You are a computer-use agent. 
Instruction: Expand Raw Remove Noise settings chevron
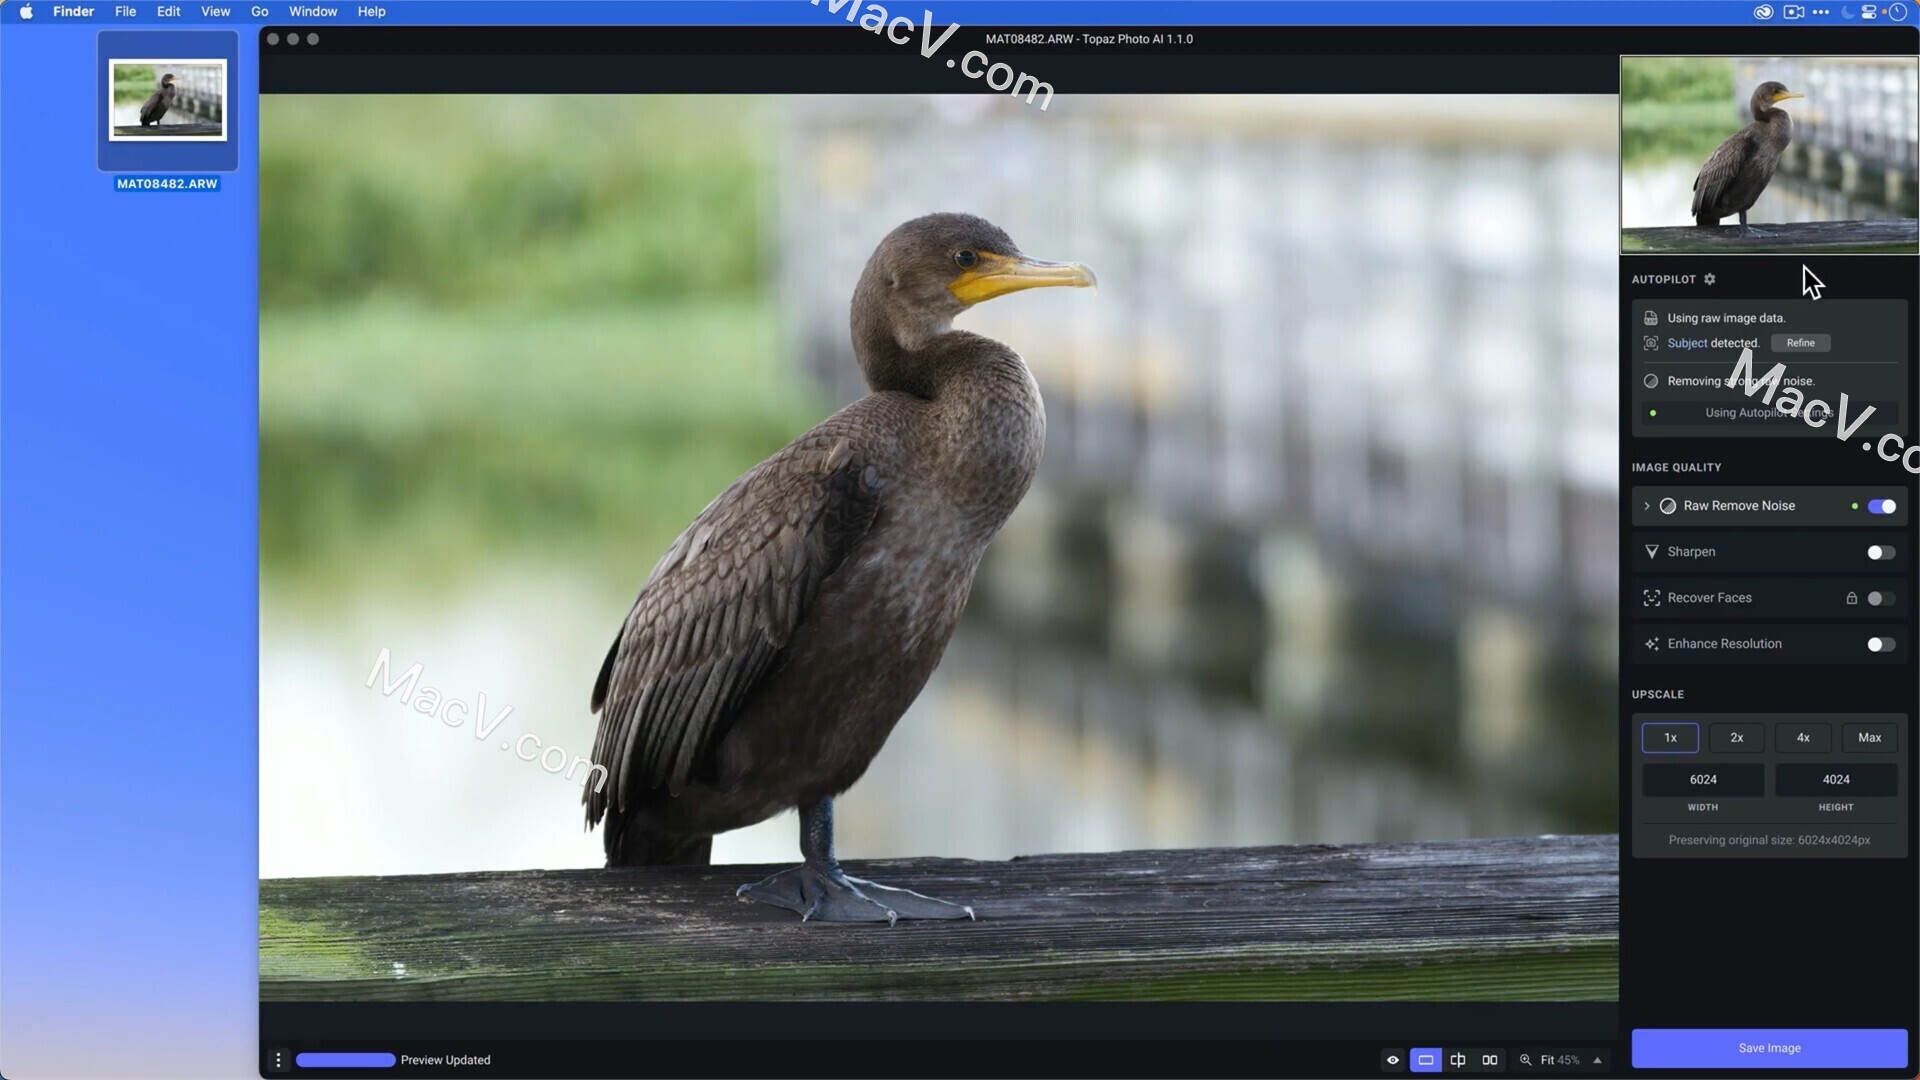tap(1646, 506)
